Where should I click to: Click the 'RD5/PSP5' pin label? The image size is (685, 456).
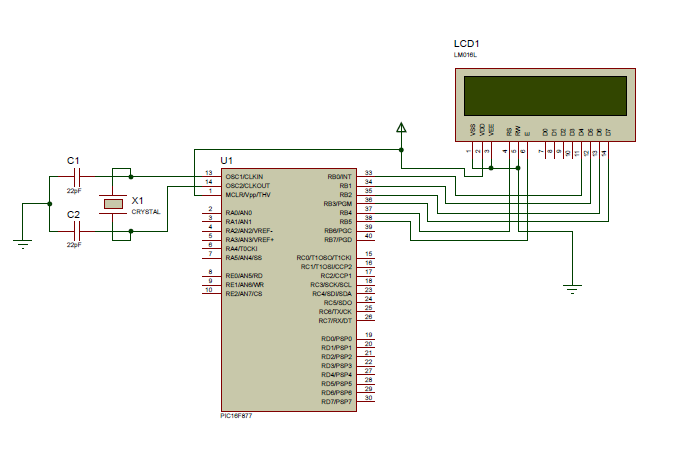tap(336, 384)
